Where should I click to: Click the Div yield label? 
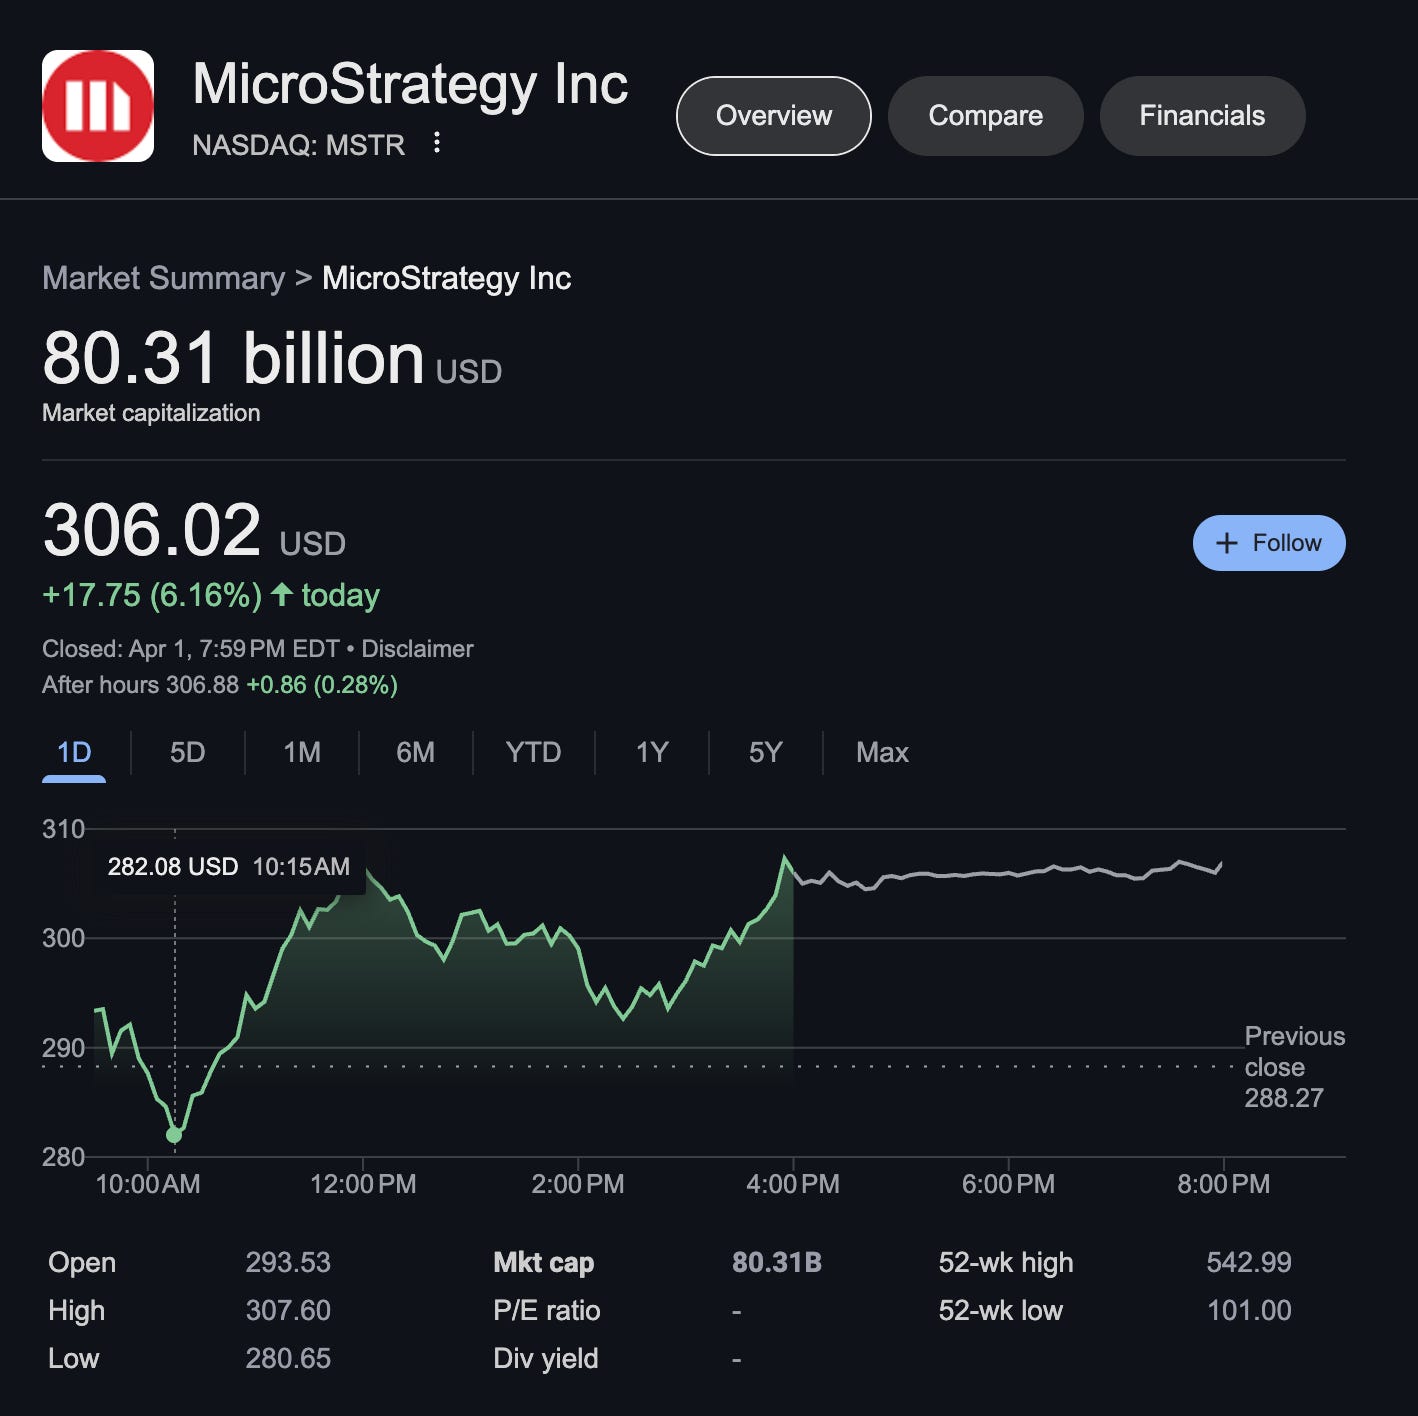coord(546,1359)
